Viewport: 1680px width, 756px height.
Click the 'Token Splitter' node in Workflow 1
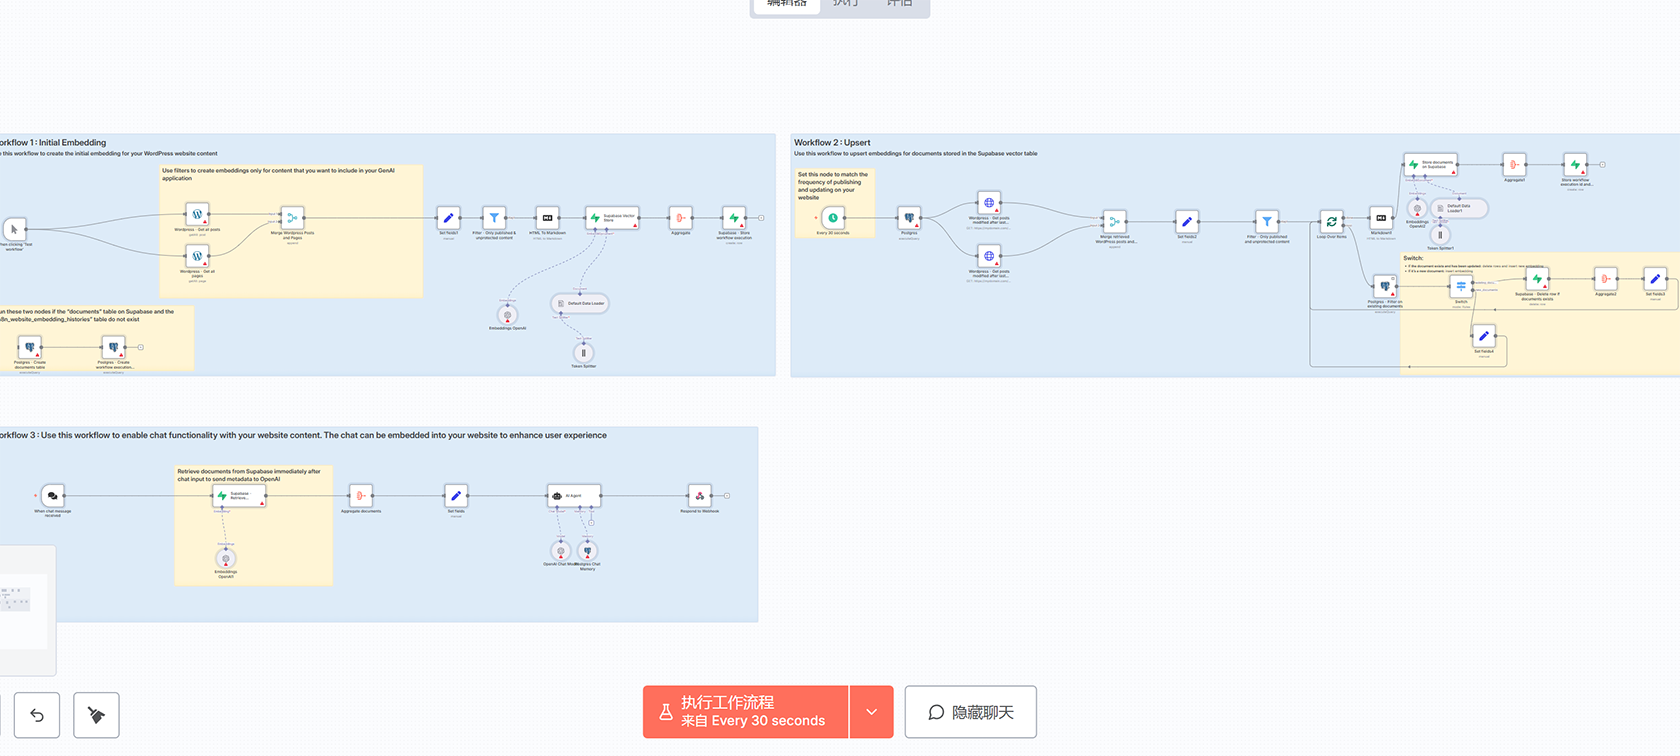point(584,352)
